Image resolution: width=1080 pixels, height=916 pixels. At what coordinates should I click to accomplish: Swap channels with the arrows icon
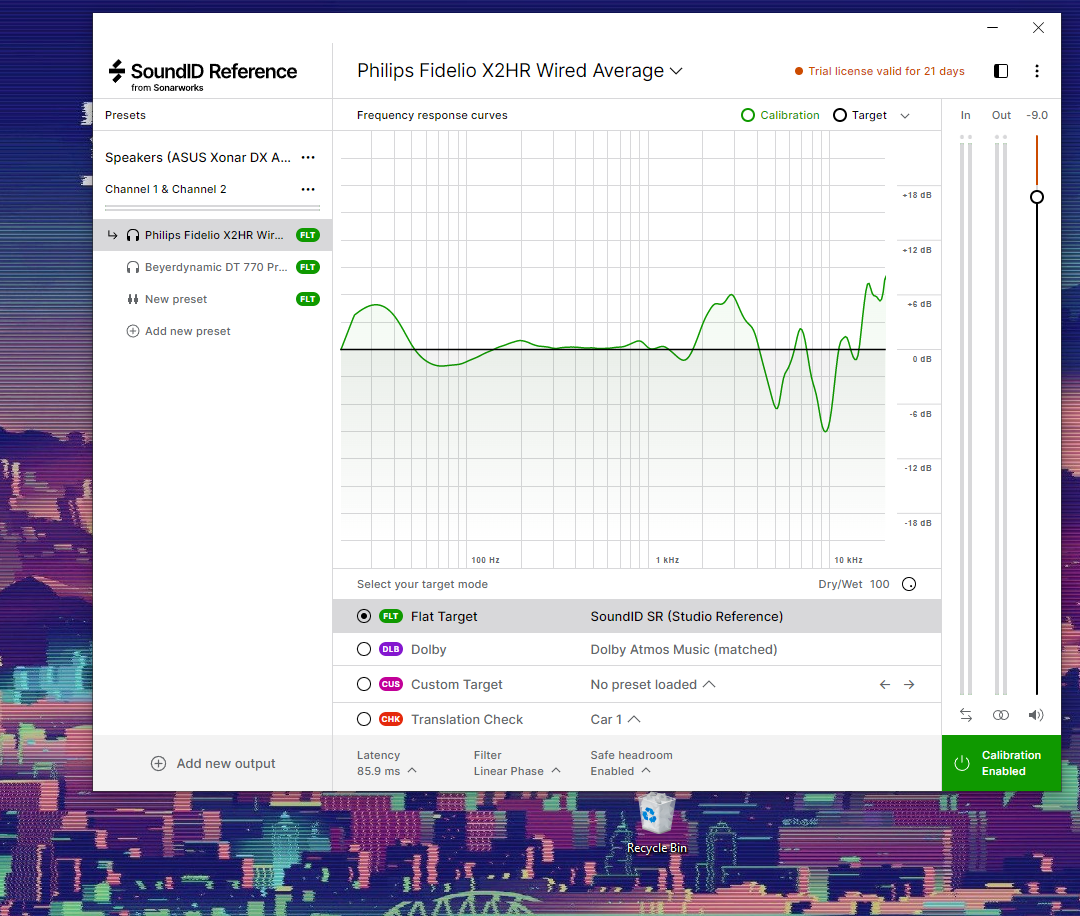[x=966, y=715]
